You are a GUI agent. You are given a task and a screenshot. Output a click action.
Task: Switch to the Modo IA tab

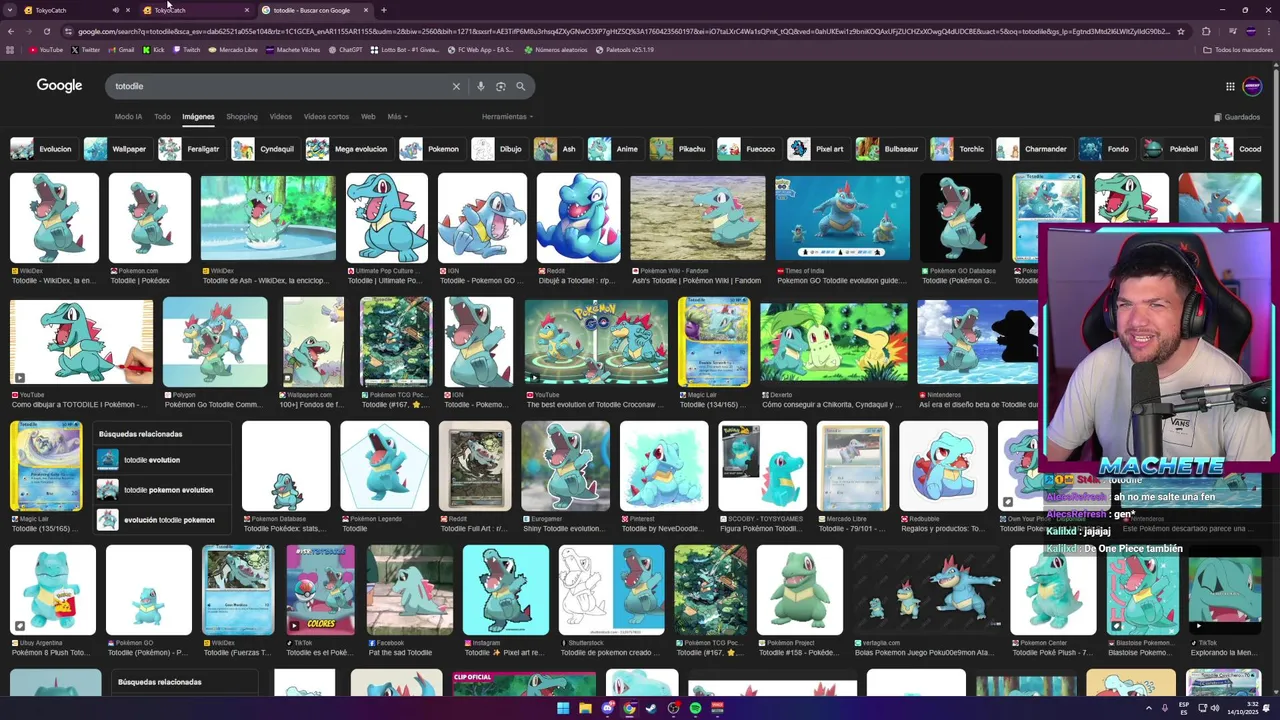pos(128,117)
